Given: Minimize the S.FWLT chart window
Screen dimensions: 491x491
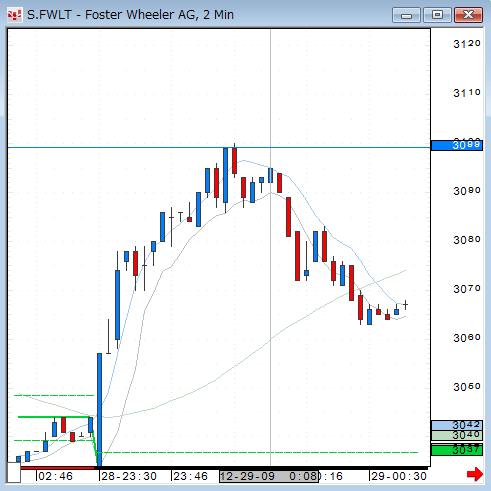Looking at the screenshot, I should pyautogui.click(x=406, y=15).
